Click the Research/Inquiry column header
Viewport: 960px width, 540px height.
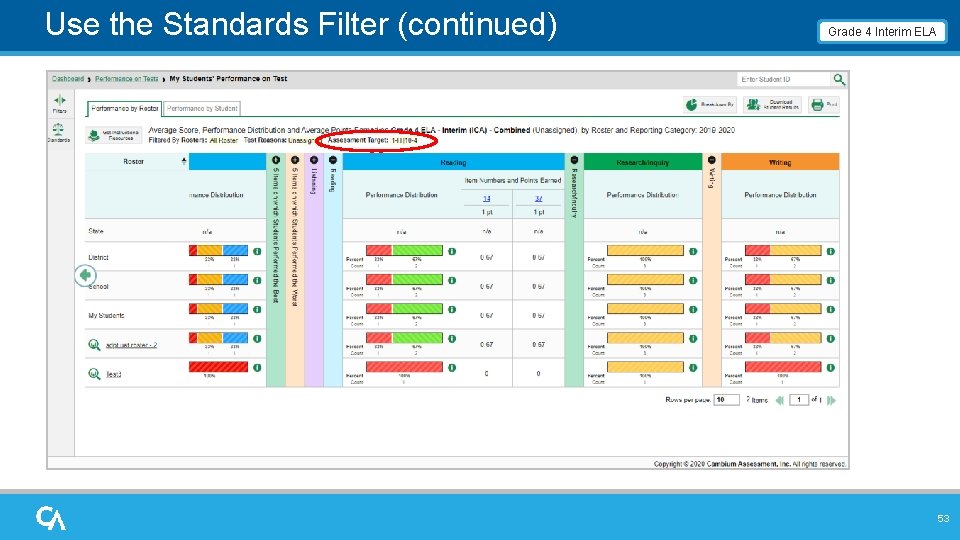pos(643,162)
